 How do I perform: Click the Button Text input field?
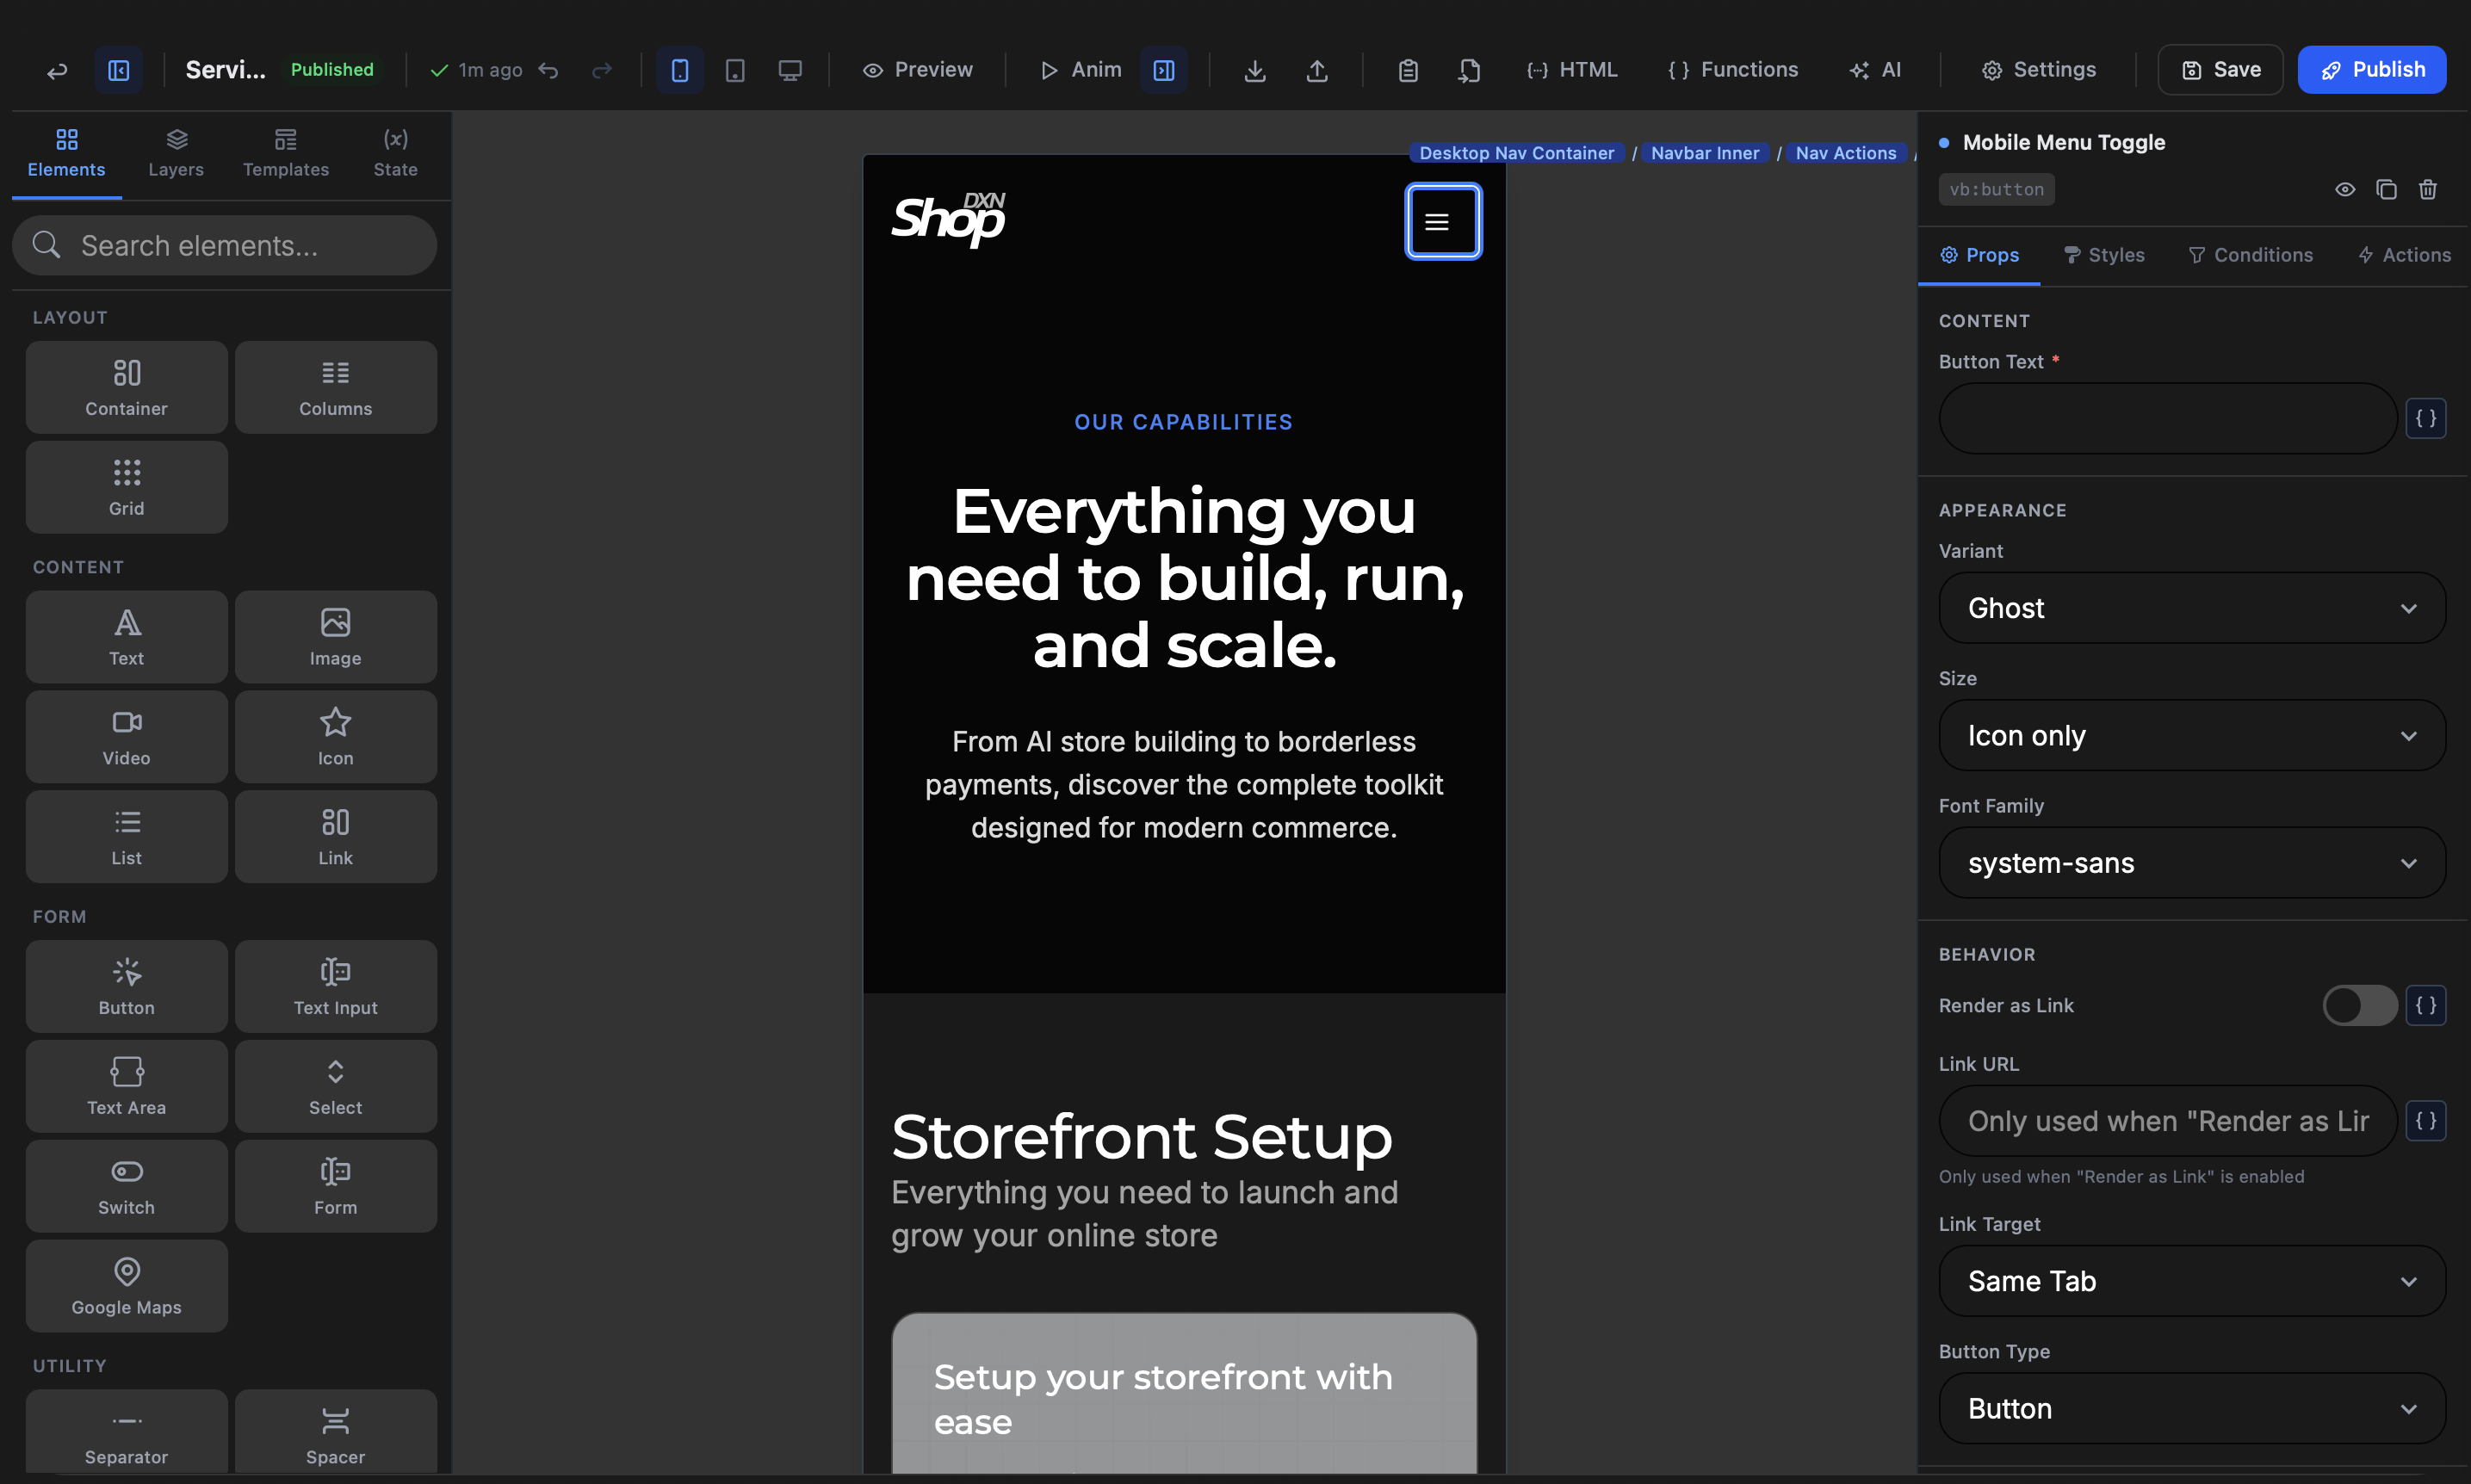(2167, 418)
